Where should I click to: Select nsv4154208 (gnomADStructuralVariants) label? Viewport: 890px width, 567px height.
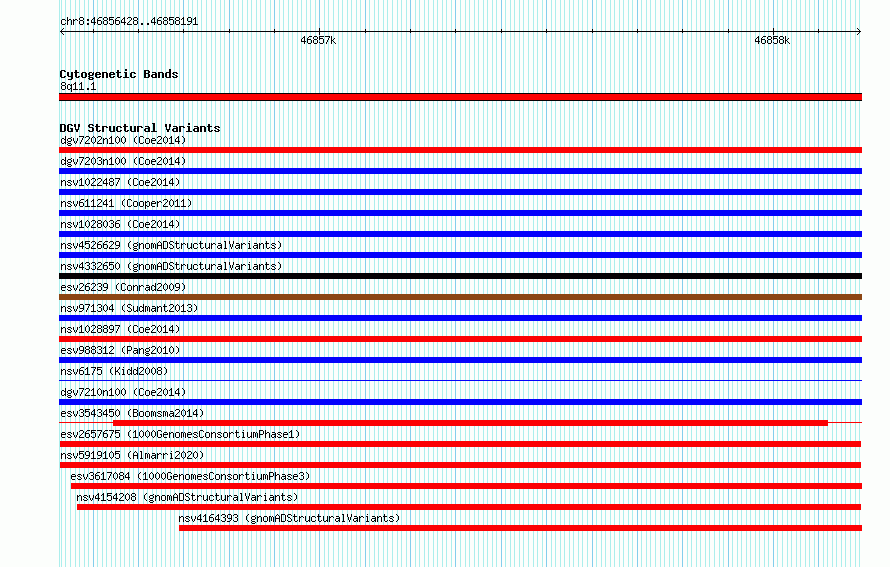point(187,497)
